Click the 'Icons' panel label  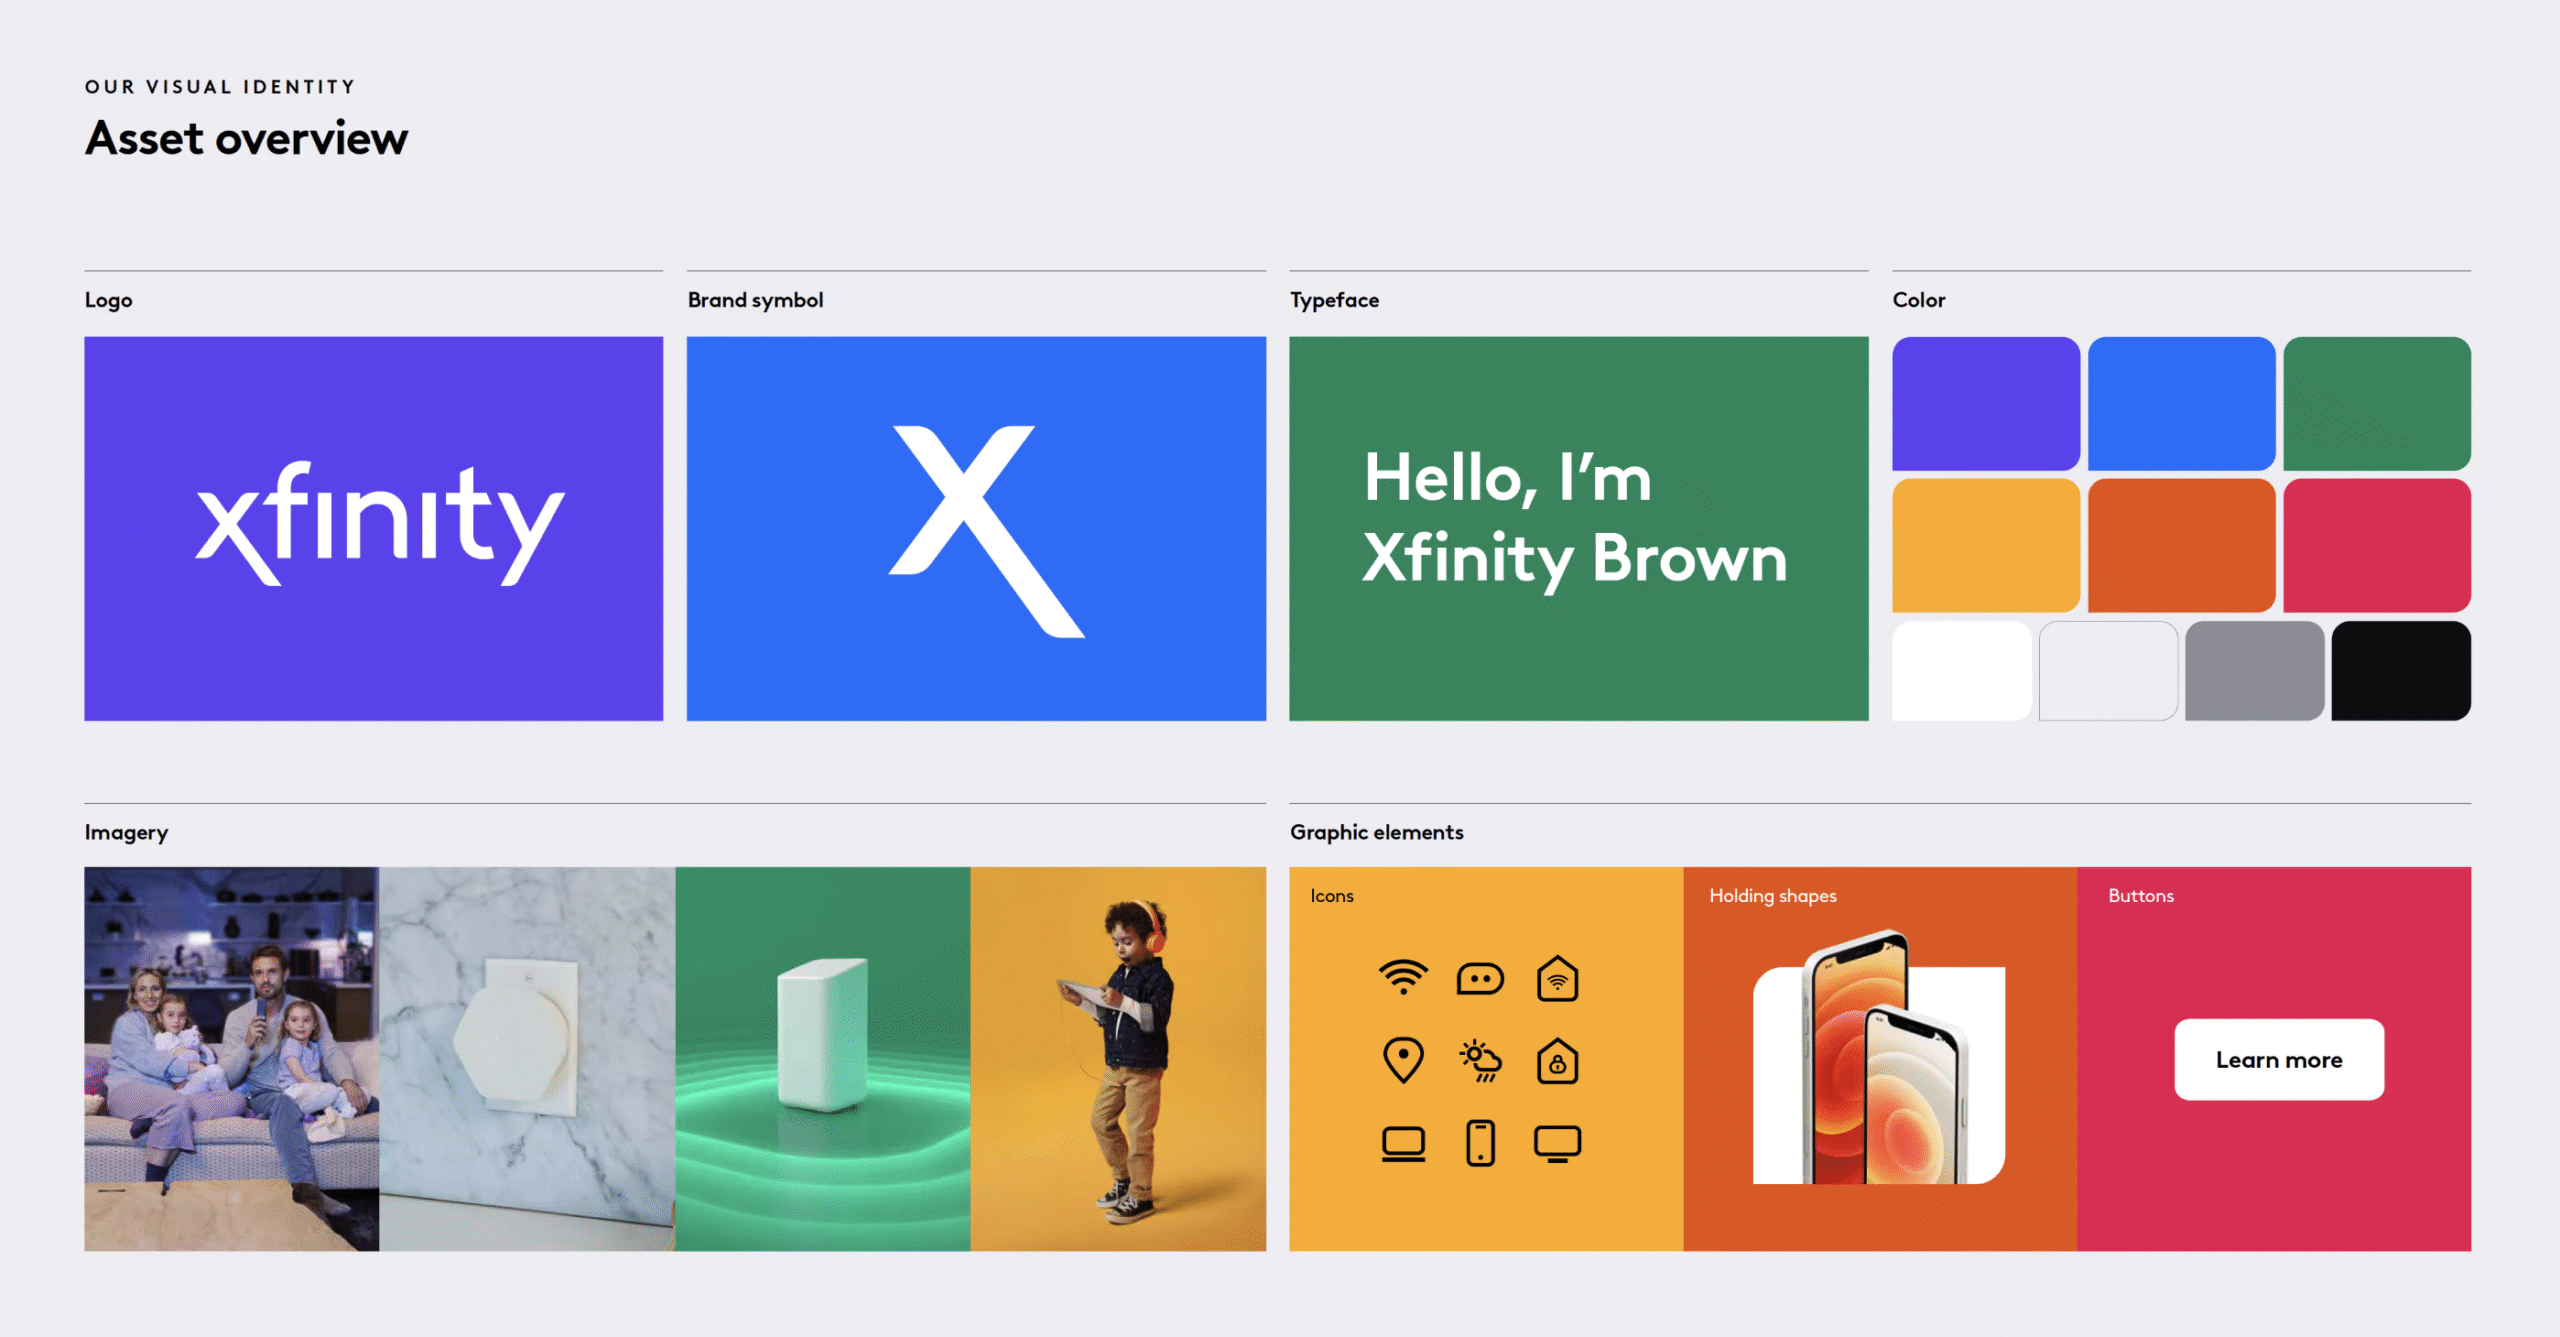click(1331, 896)
